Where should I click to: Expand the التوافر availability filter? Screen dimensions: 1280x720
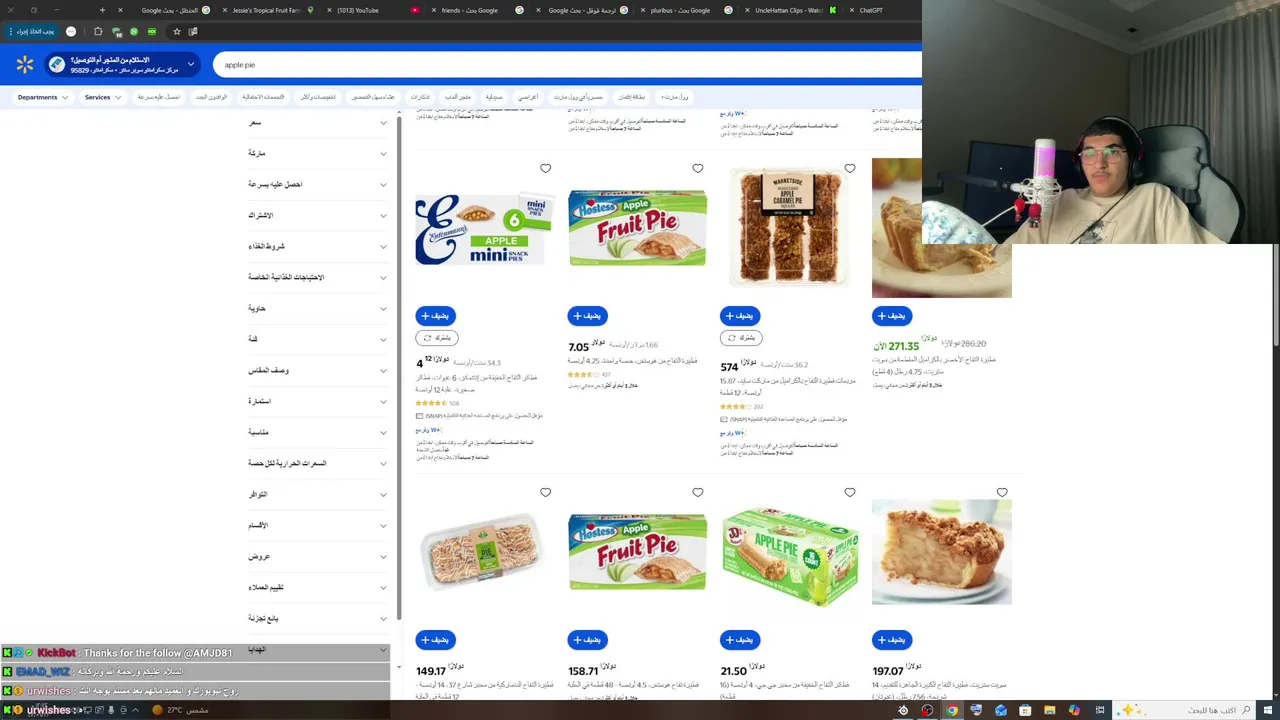(x=318, y=495)
